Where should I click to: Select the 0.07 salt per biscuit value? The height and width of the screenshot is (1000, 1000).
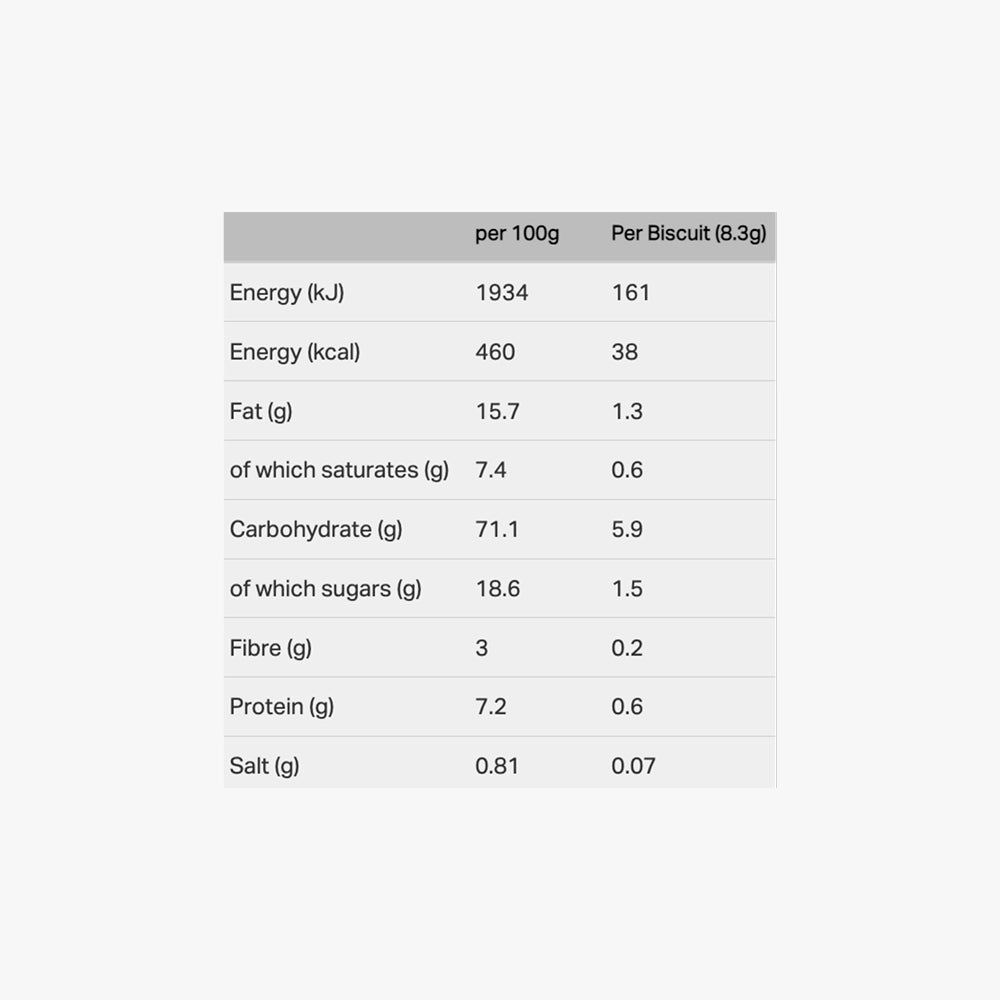[633, 766]
